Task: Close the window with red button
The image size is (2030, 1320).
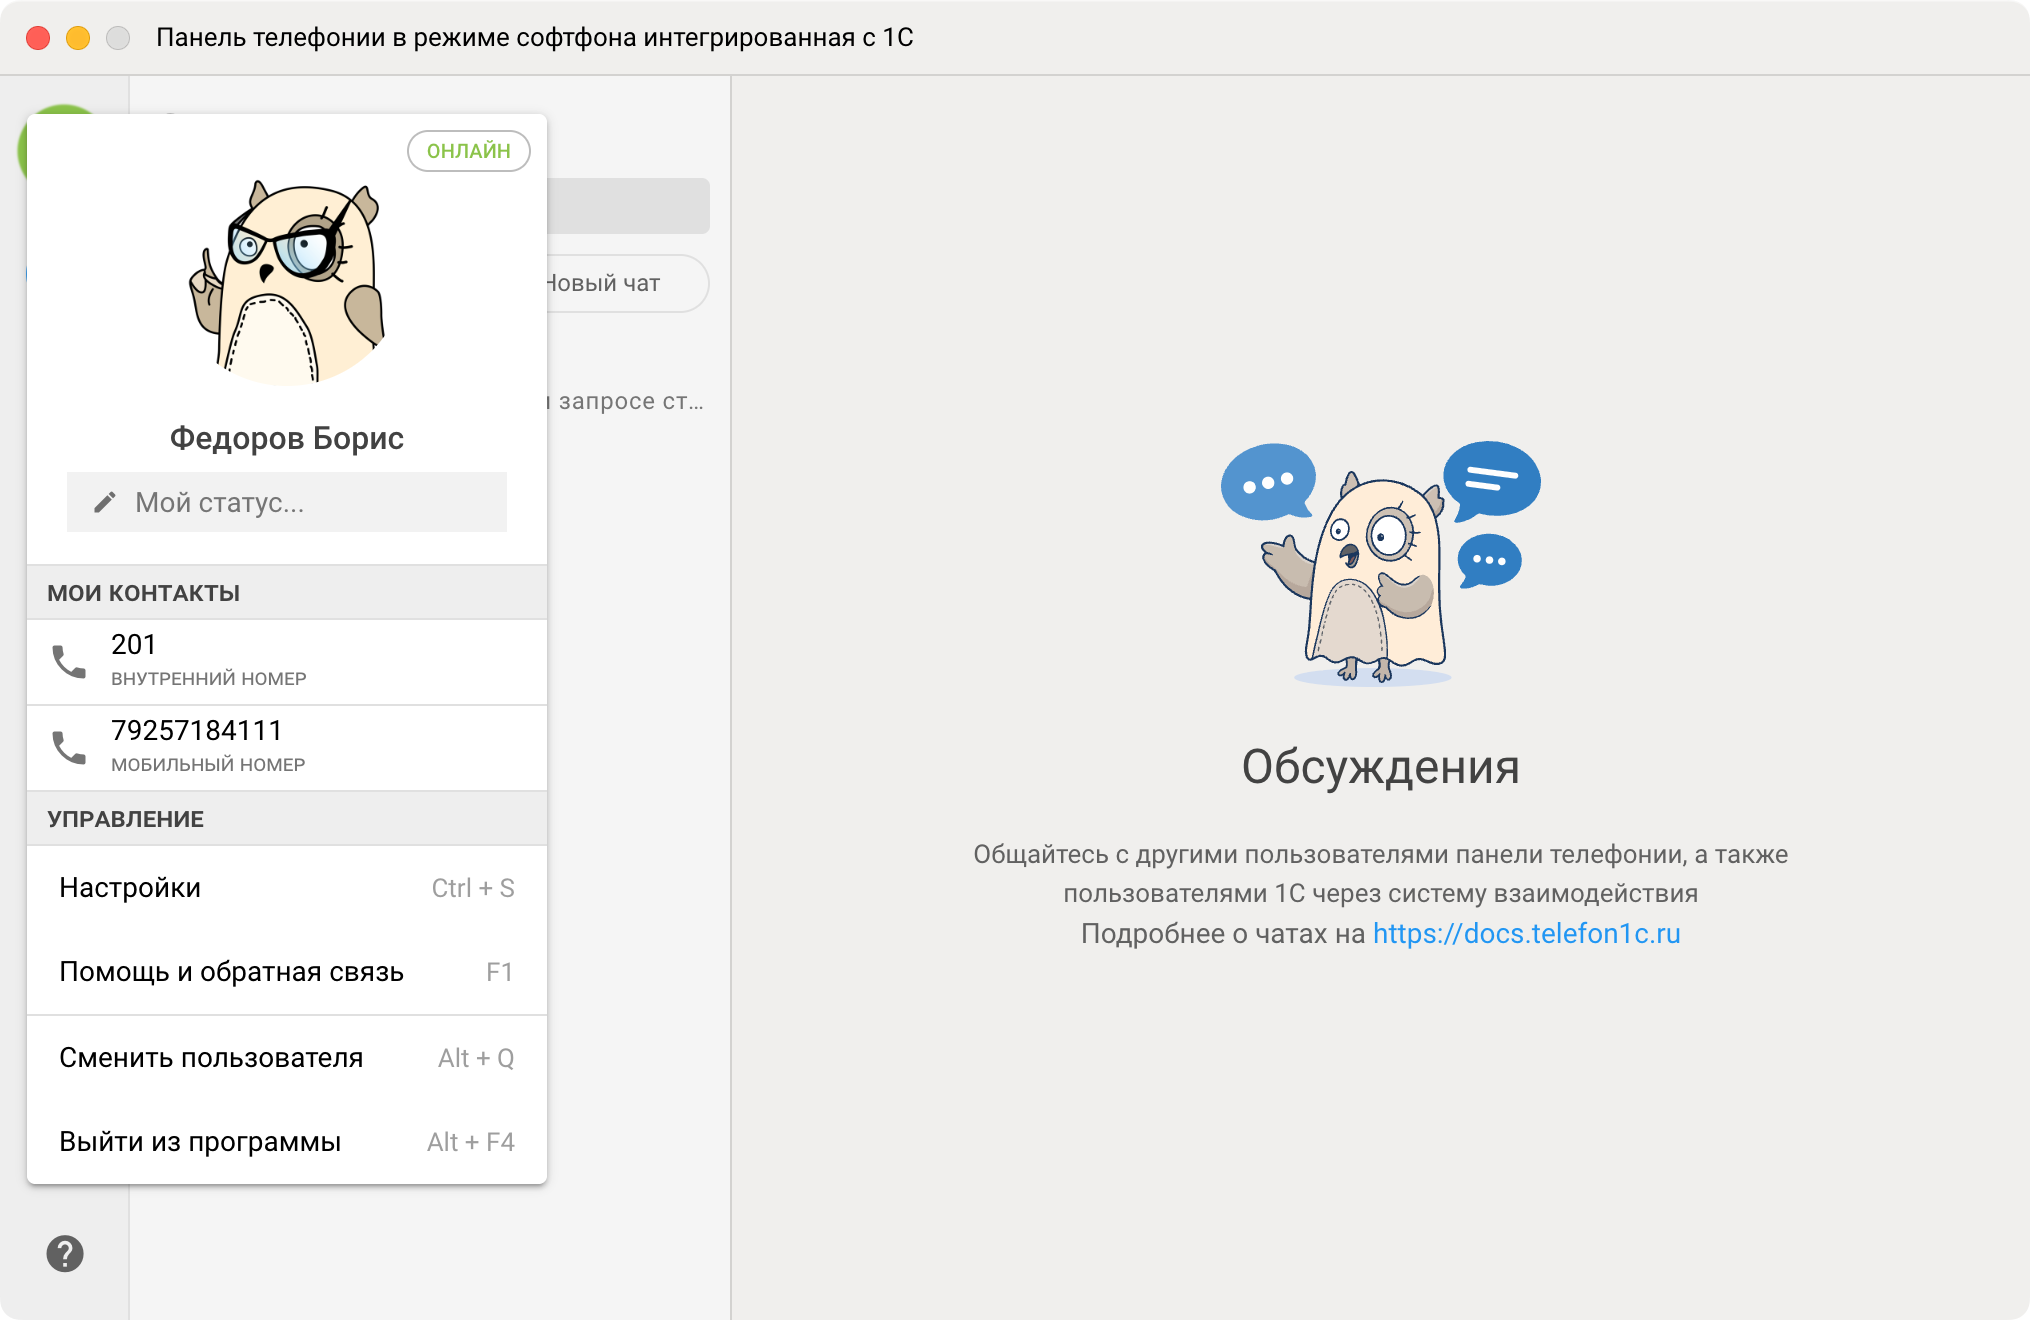Action: point(38,38)
